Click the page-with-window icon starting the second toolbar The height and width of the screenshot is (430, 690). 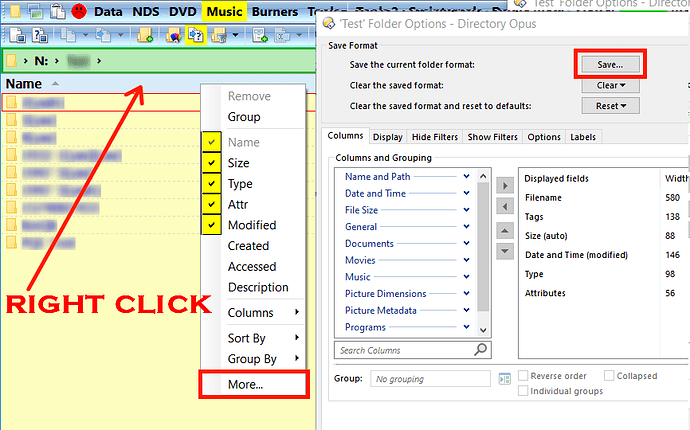tap(17, 35)
